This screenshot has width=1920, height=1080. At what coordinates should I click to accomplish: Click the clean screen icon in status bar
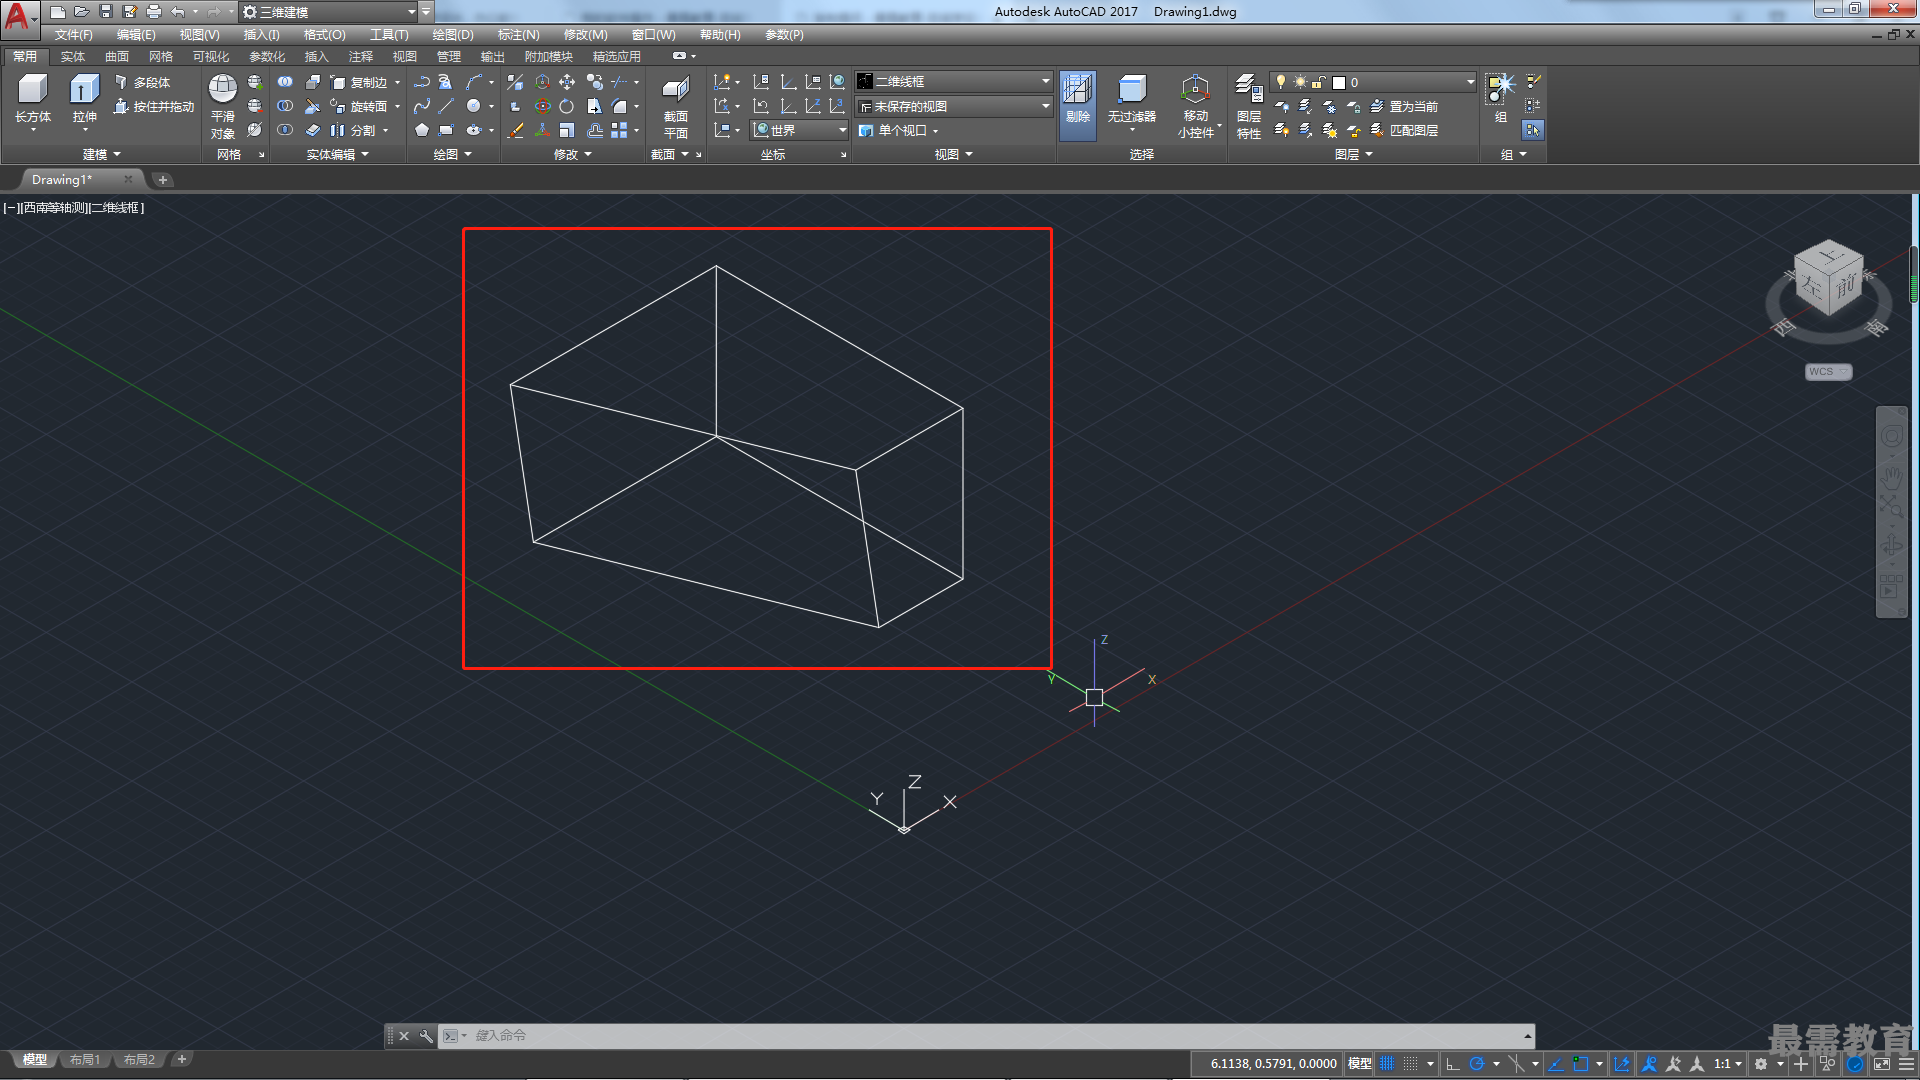point(1881,1064)
